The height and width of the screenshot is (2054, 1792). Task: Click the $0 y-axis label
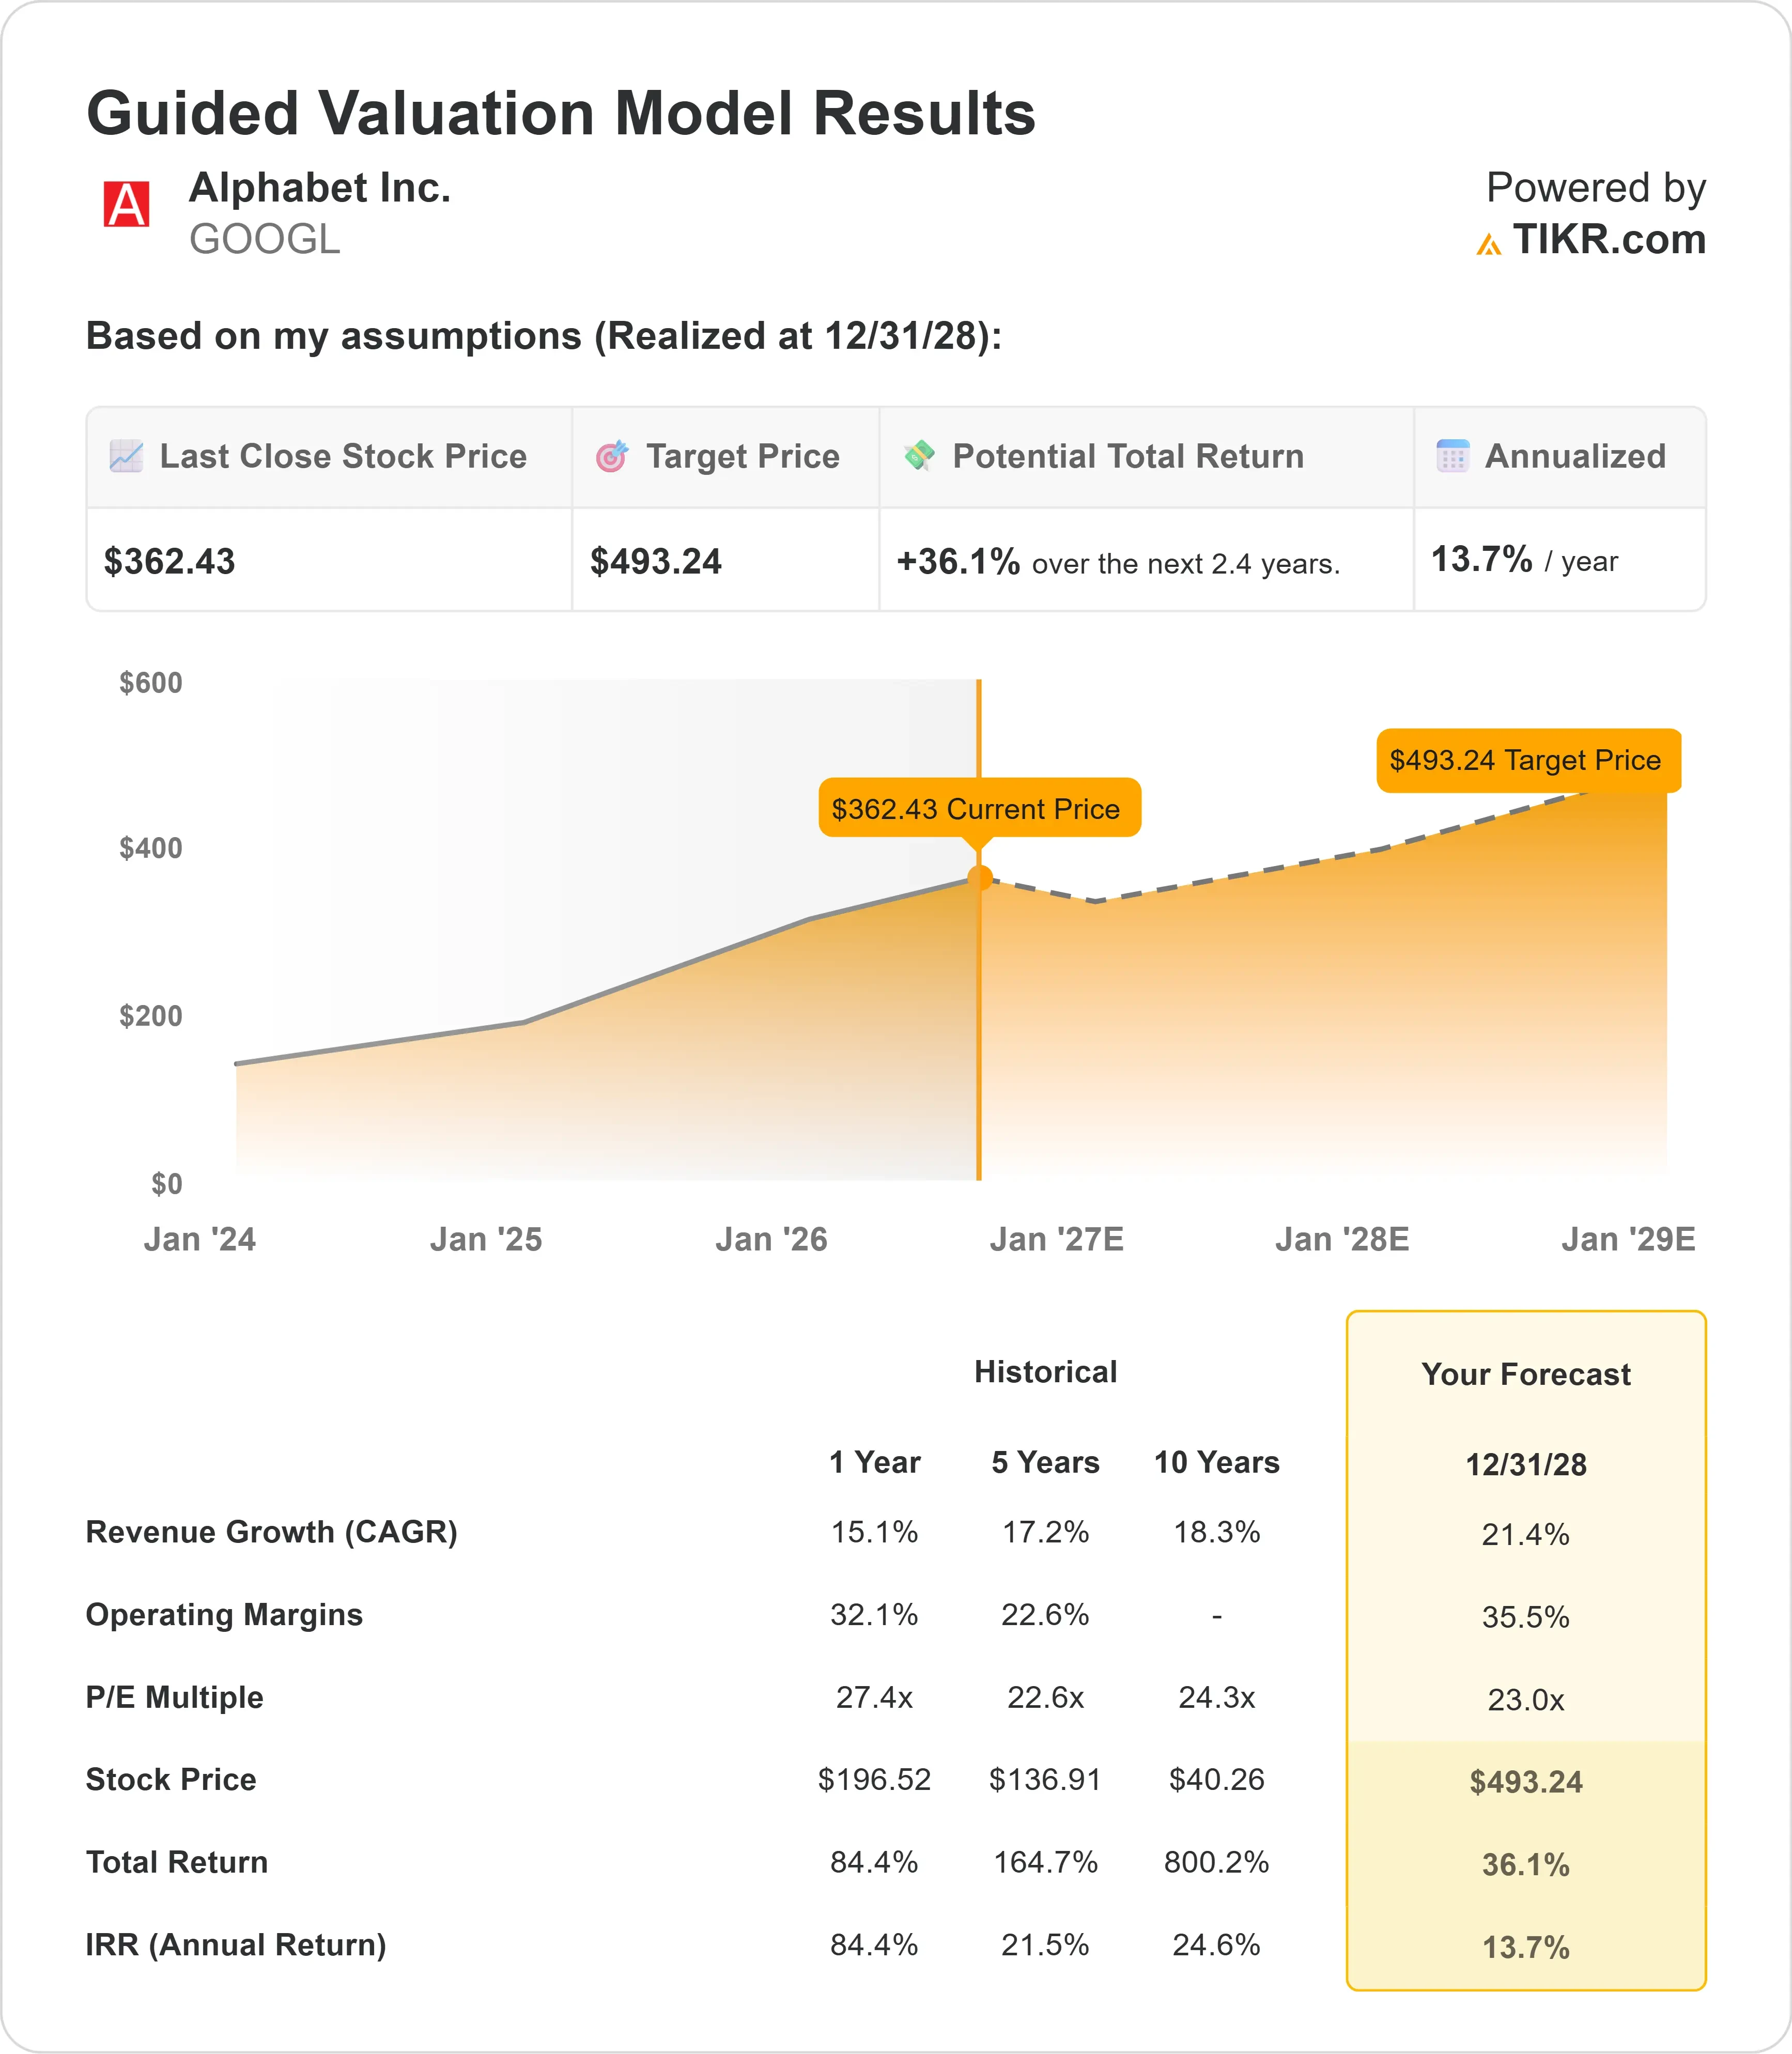tap(167, 1184)
